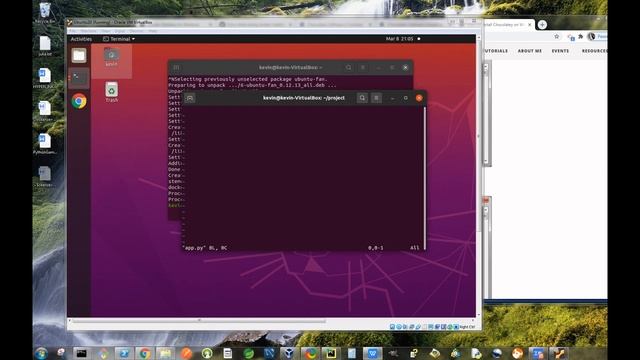640x360 pixels.
Task: Open the browser extensions puzzle icon
Action: pos(580,37)
